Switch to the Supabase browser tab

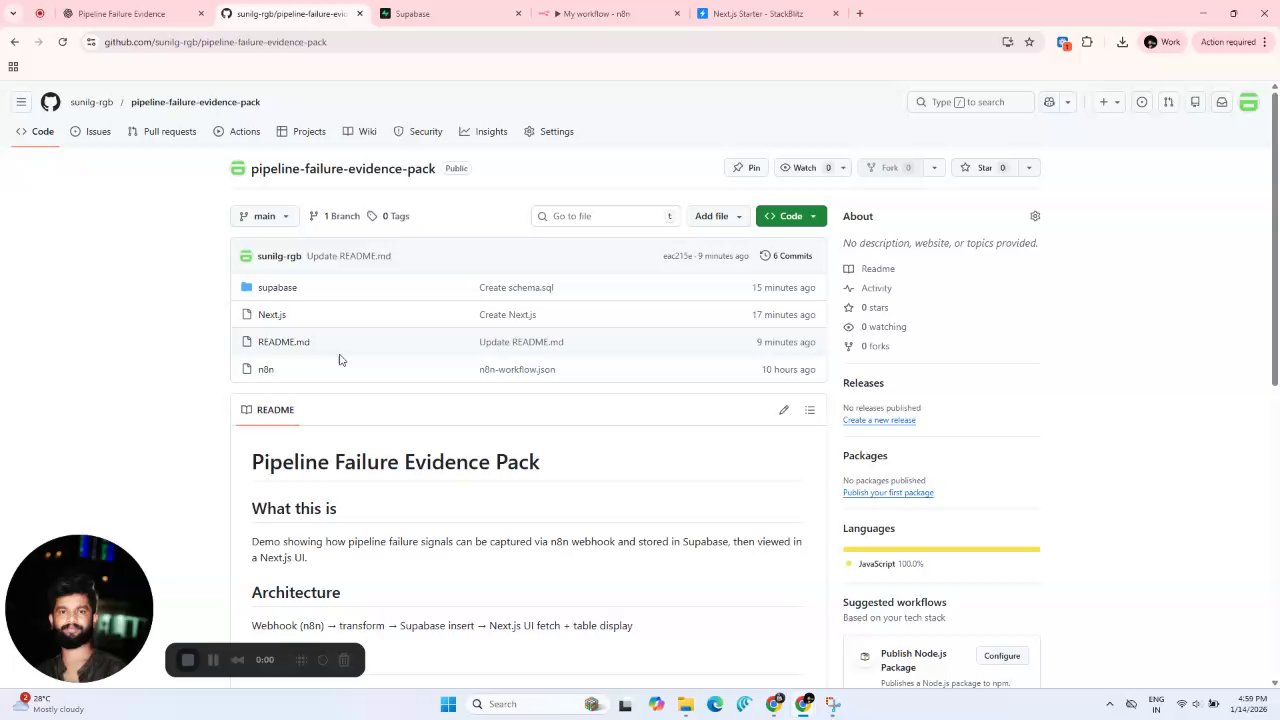(x=452, y=14)
